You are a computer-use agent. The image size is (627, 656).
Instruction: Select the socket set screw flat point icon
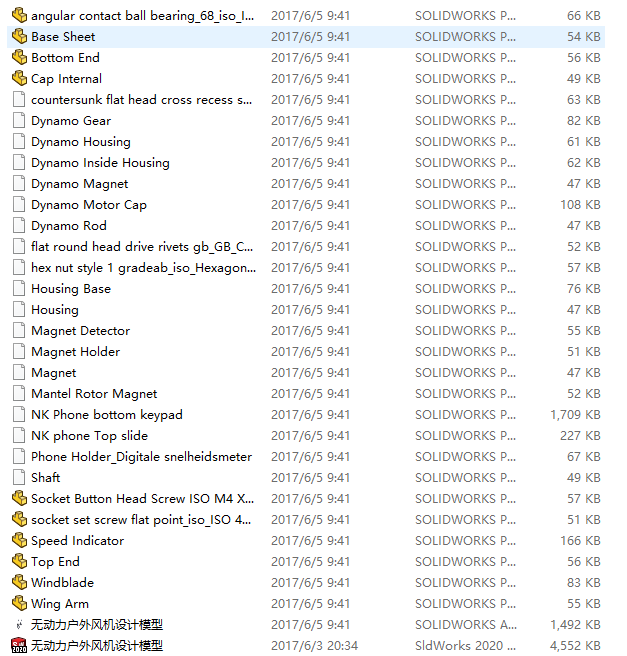[x=19, y=519]
